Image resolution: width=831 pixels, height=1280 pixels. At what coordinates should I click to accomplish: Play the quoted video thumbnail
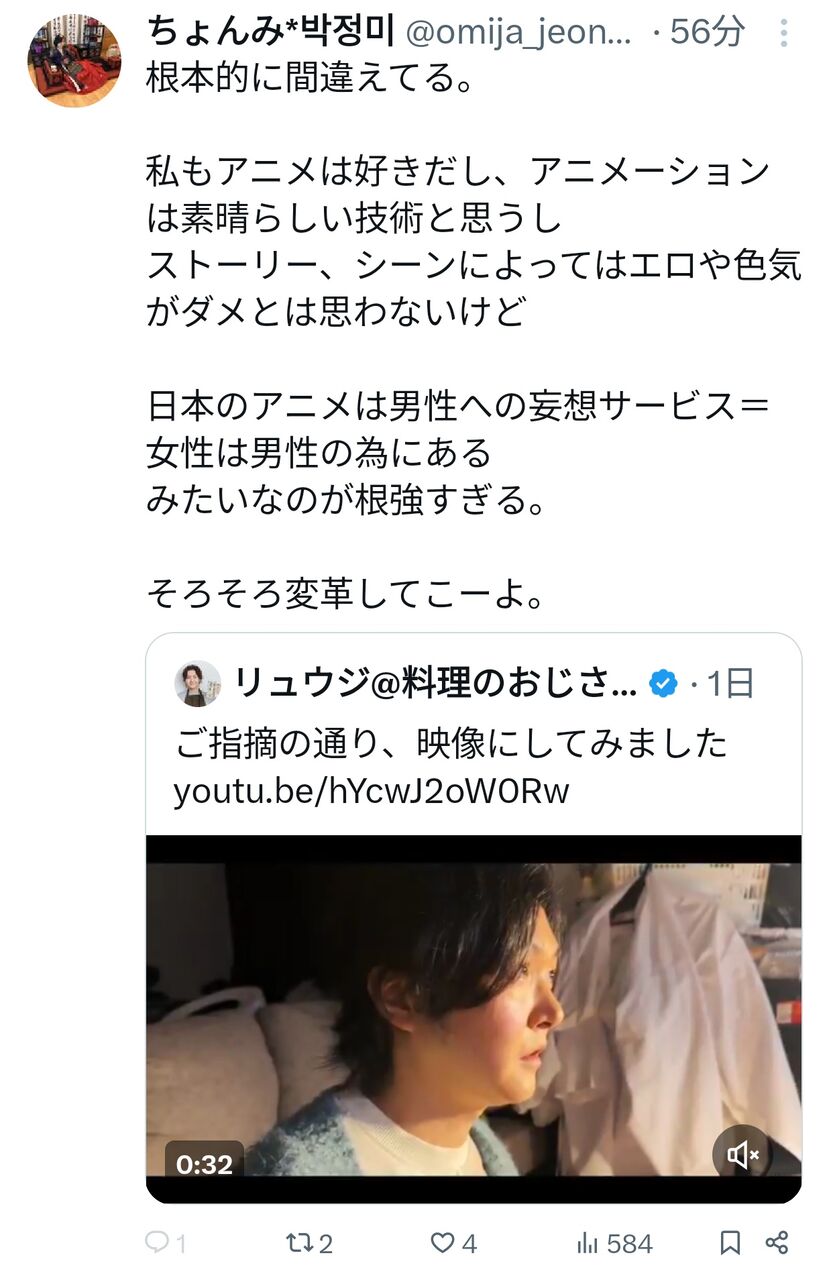474,1018
